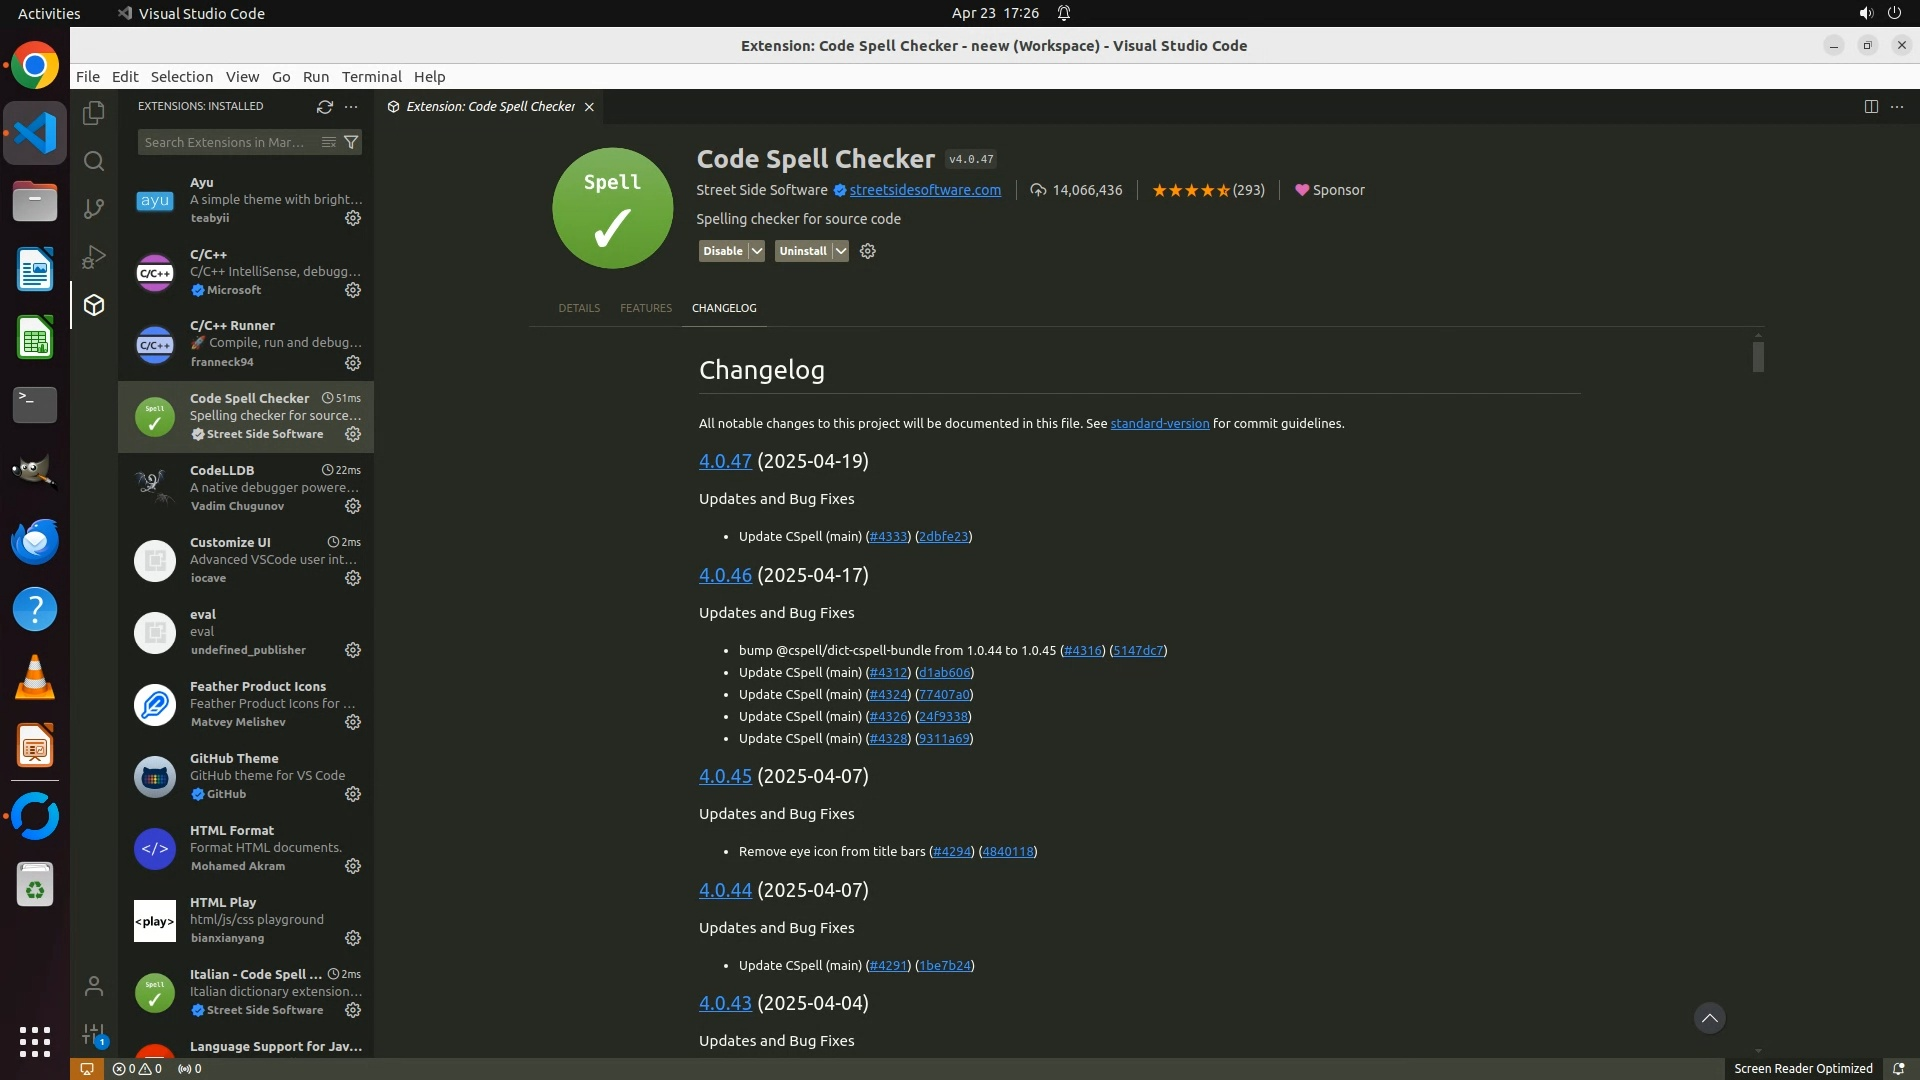Screen dimensions: 1920x1080
Task: Open the Search view in activity bar
Action: (94, 161)
